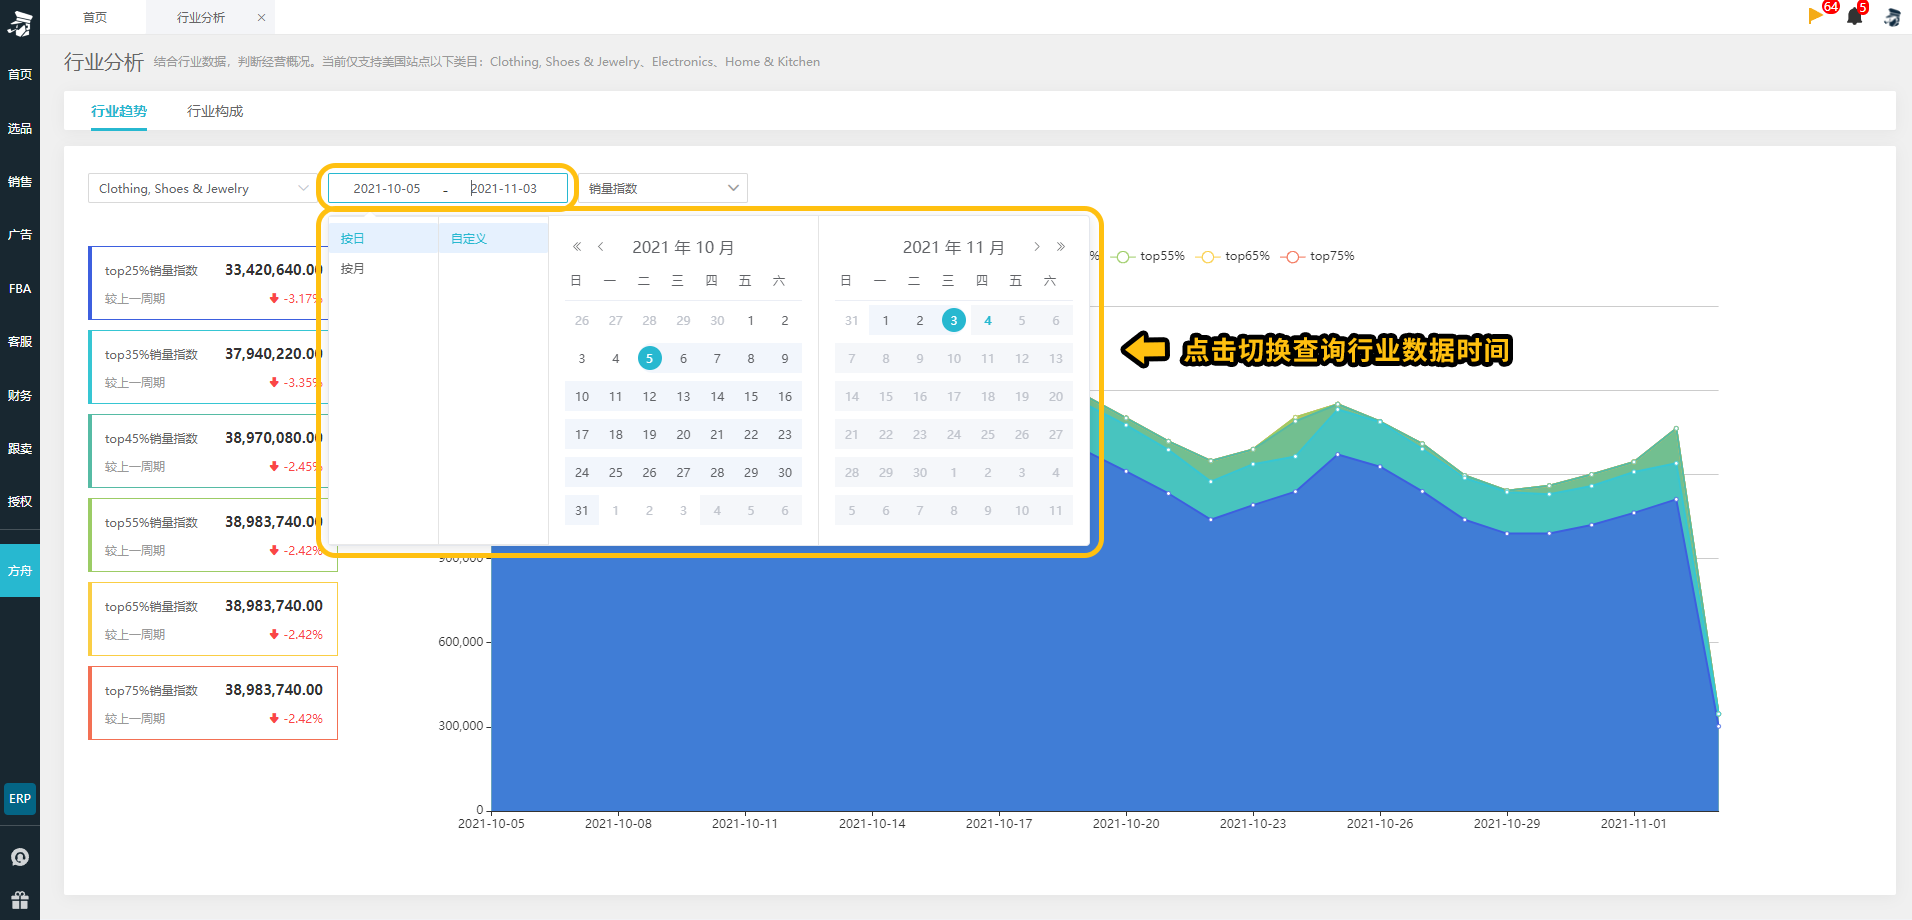Close the 行业分析 tab

coord(262,17)
